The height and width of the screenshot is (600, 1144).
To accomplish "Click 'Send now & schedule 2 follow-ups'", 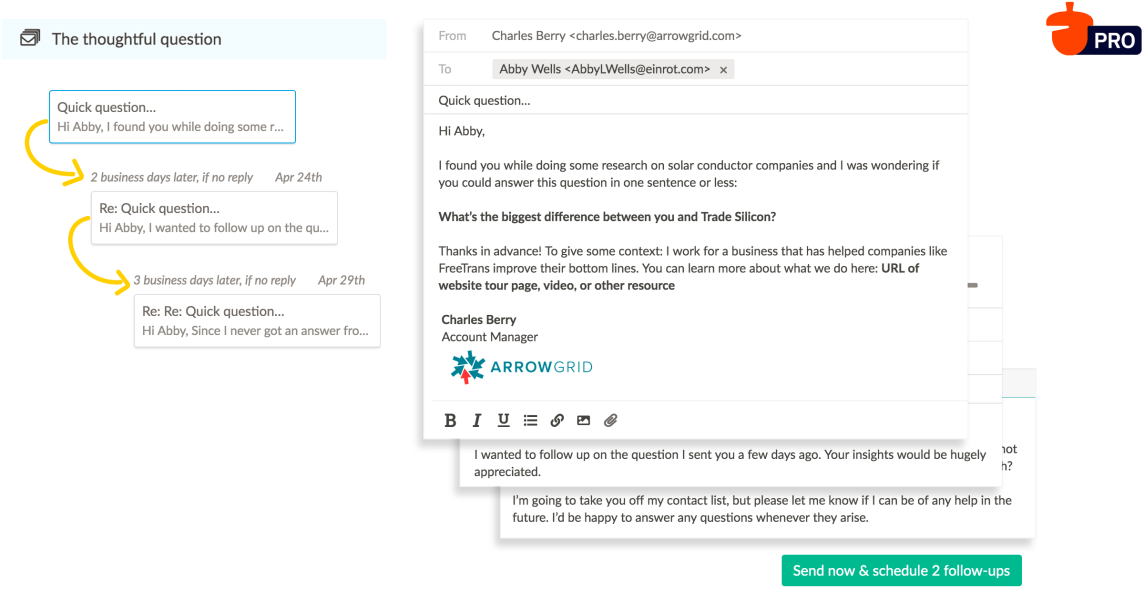I will tap(901, 570).
